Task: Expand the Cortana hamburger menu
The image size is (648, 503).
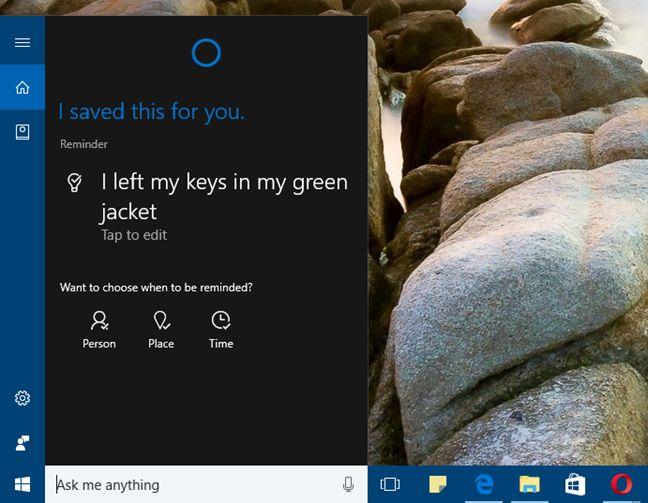Action: point(22,42)
